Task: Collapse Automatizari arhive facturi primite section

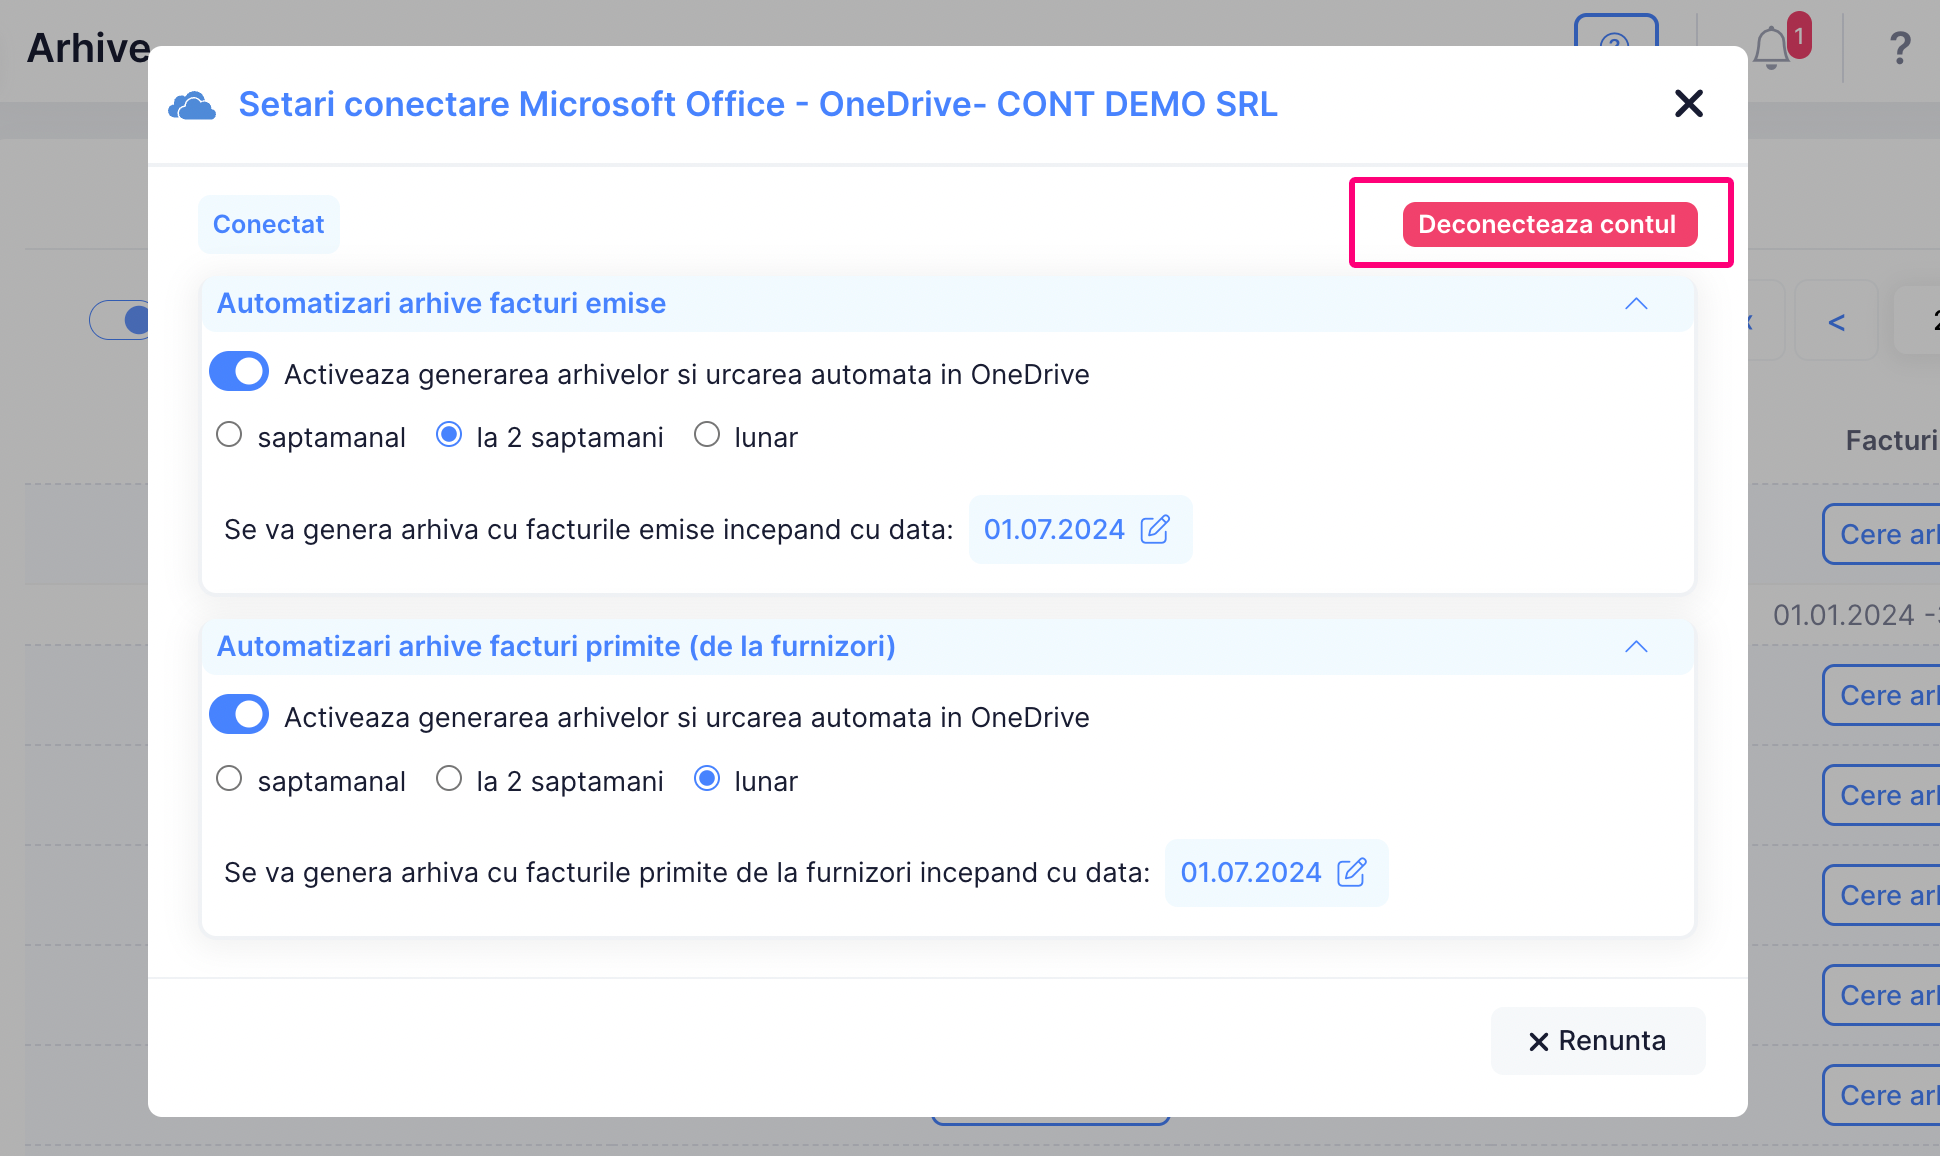Action: pyautogui.click(x=1636, y=646)
